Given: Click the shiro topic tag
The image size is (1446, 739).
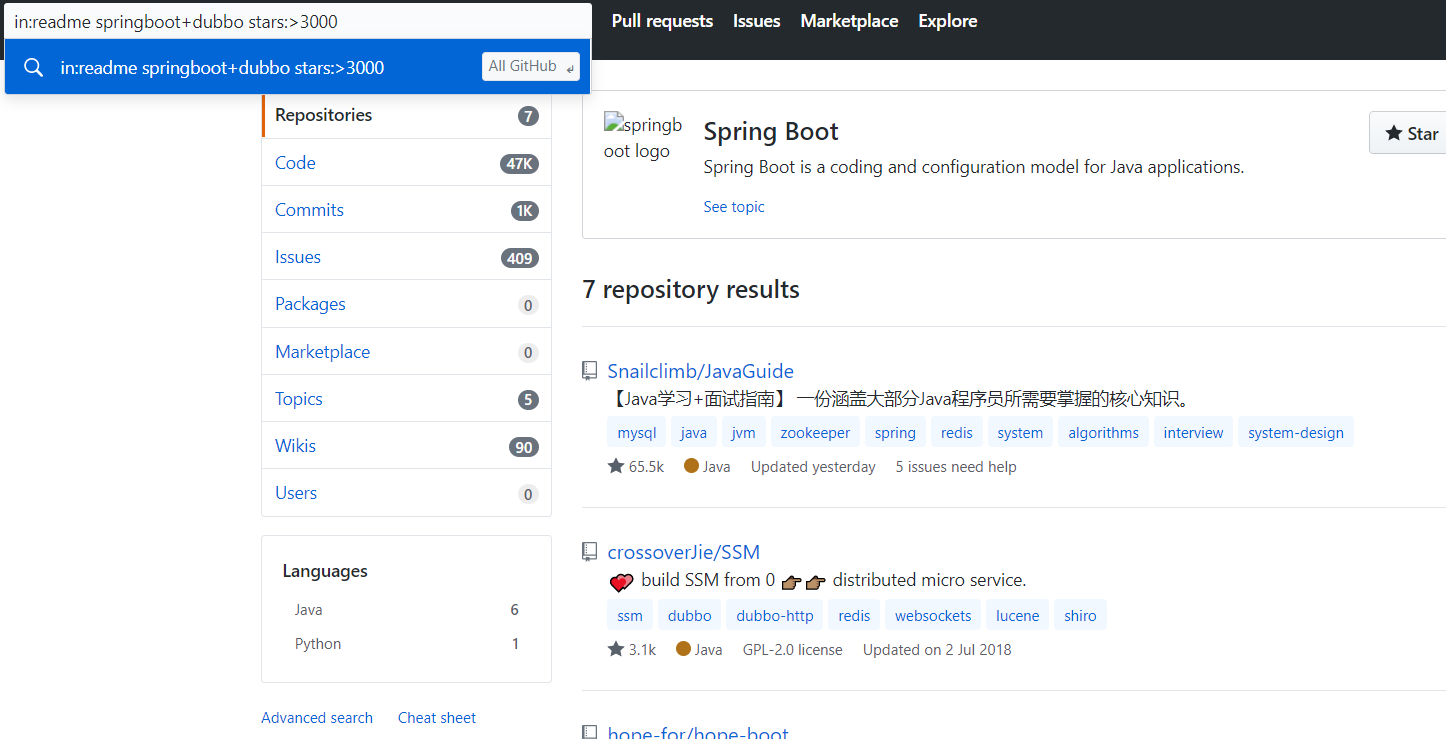Looking at the screenshot, I should [1080, 616].
